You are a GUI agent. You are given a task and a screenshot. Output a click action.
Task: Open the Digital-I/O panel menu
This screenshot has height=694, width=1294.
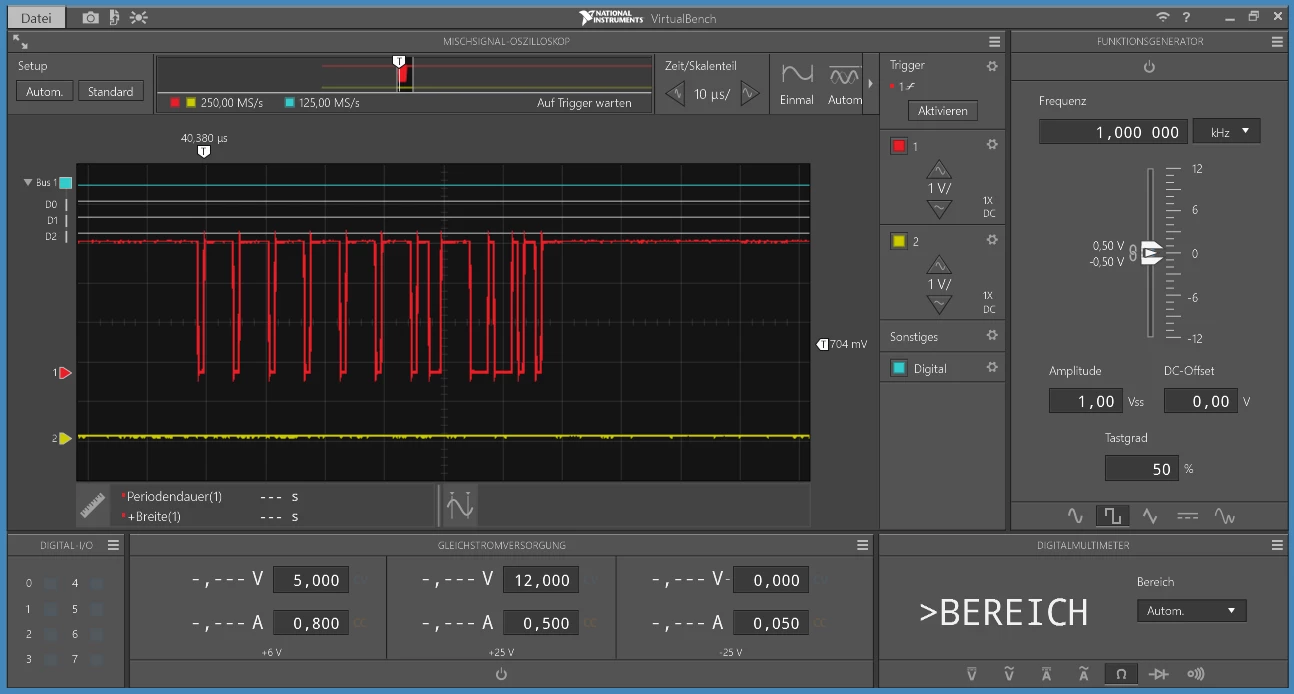coord(113,545)
